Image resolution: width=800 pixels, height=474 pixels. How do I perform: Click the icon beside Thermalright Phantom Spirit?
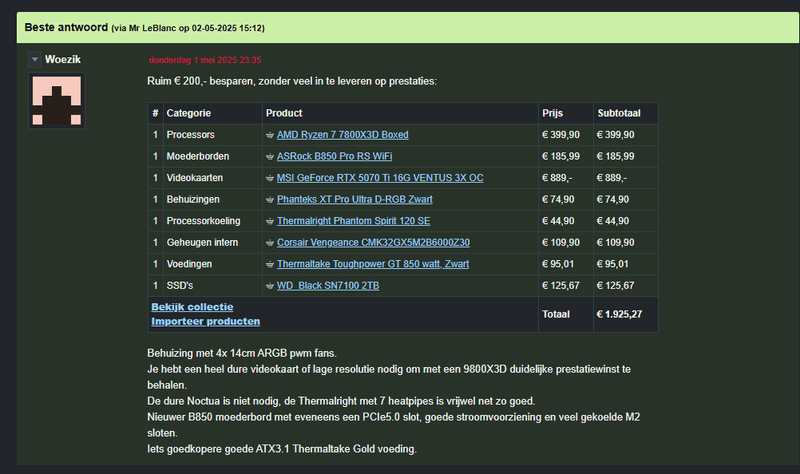tap(270, 221)
